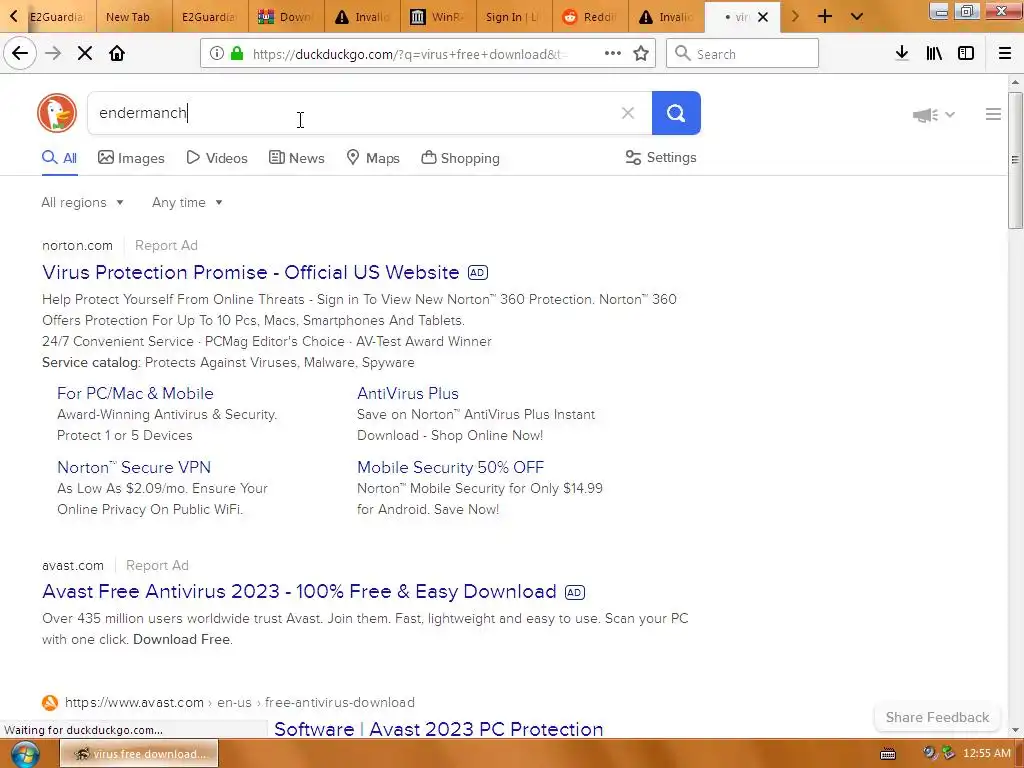Screen dimensions: 1024x768
Task: Stop loading the page
Action: click(85, 54)
